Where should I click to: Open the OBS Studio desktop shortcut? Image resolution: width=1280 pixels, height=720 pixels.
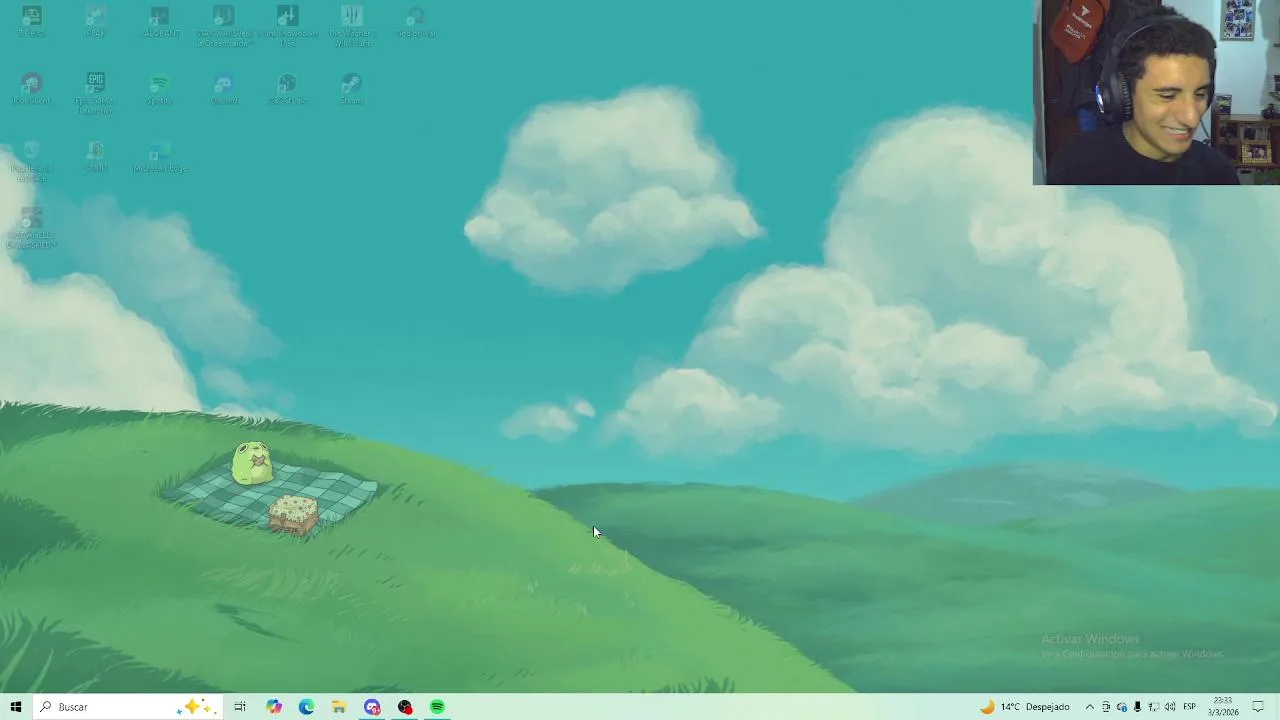click(x=287, y=88)
